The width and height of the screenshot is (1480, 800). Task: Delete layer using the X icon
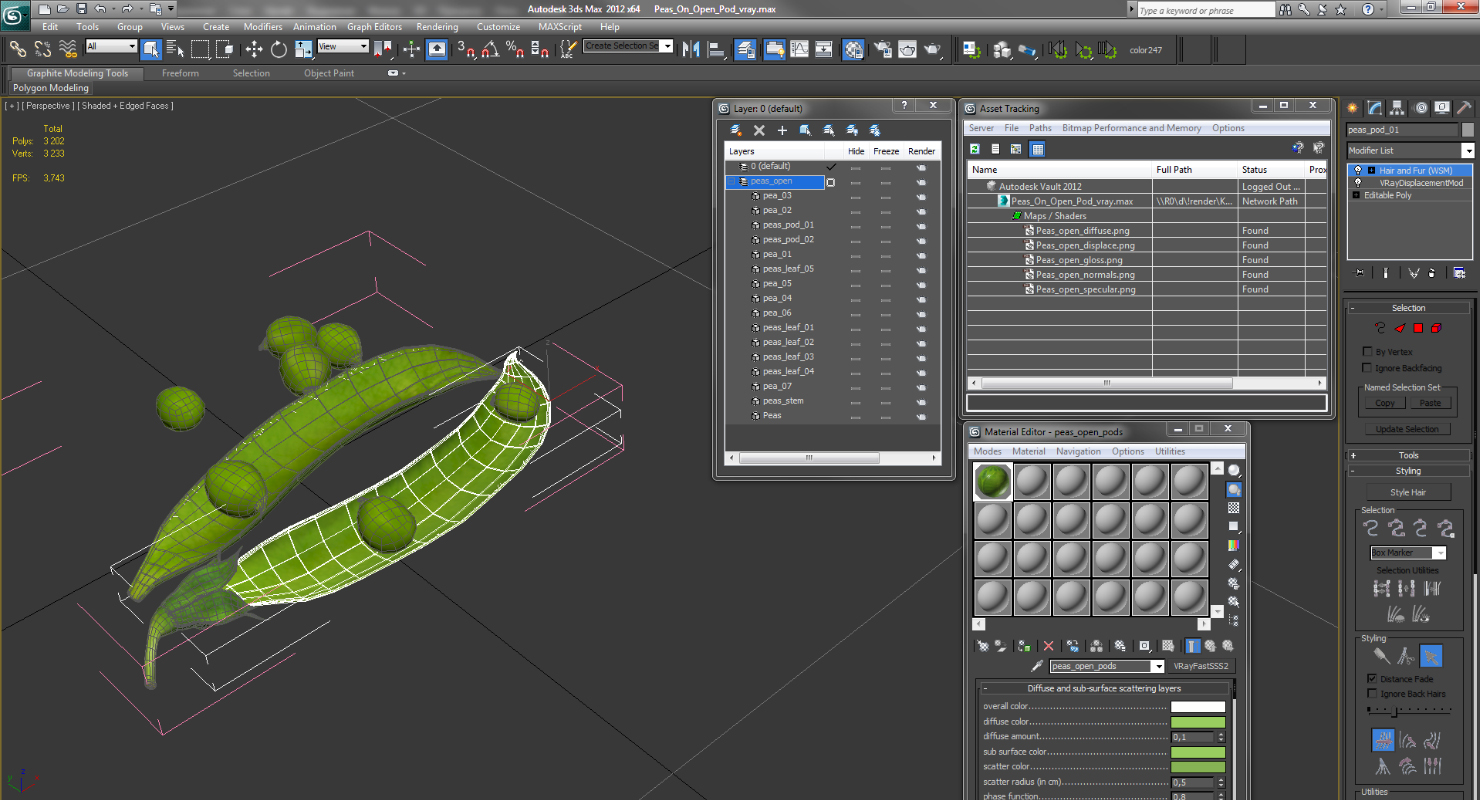tap(759, 130)
